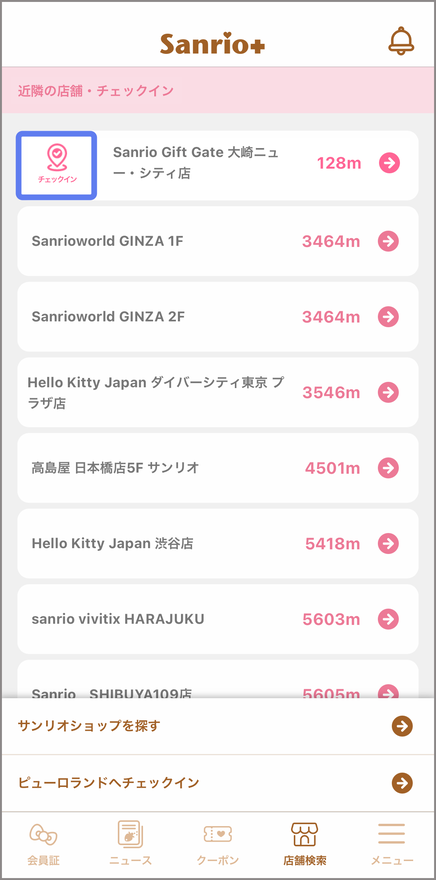Tap the 5418m distance for 渋谷店
Screen dimensions: 436x880
click(x=333, y=543)
